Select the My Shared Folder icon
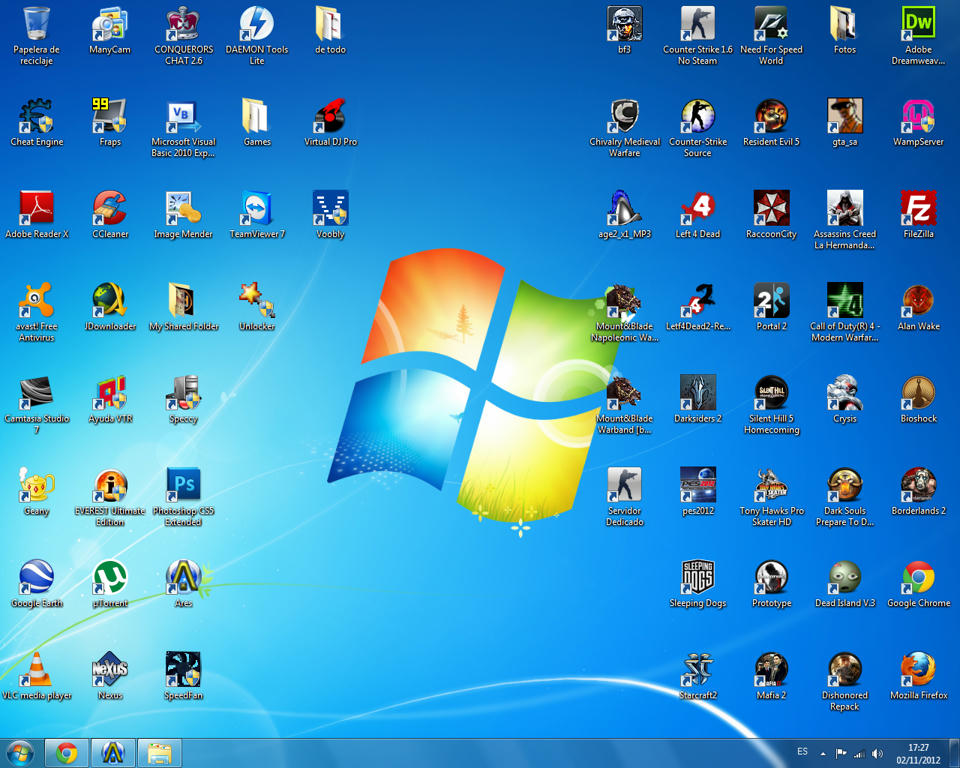The height and width of the screenshot is (768, 960). (x=183, y=301)
